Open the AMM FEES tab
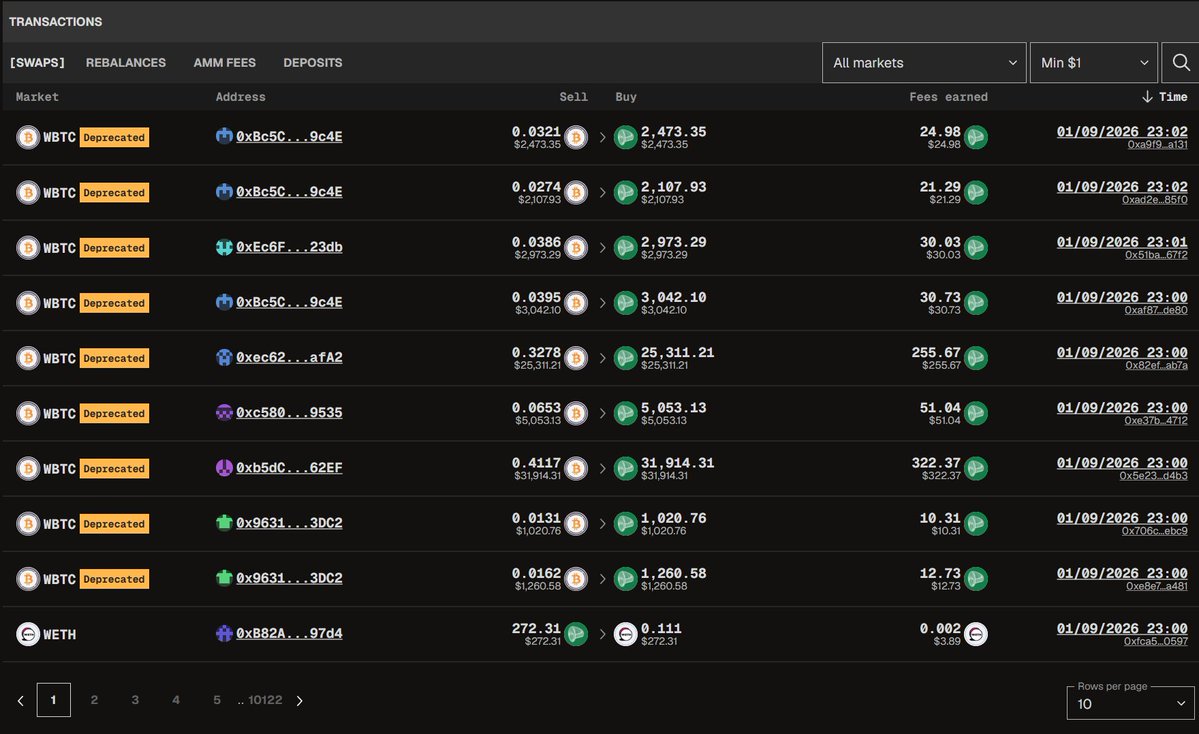1199x734 pixels. tap(225, 63)
